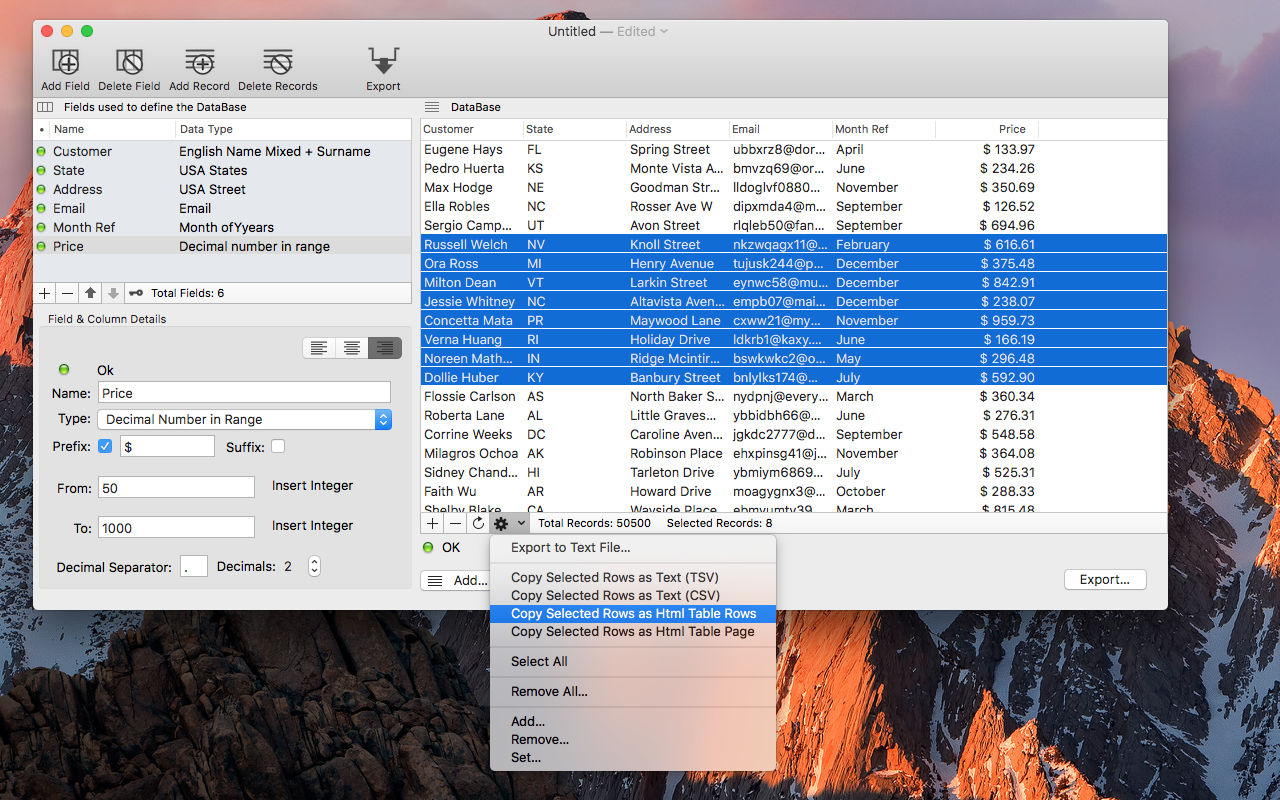The image size is (1280, 800).
Task: Set left text alignment for the column
Action: click(x=319, y=348)
